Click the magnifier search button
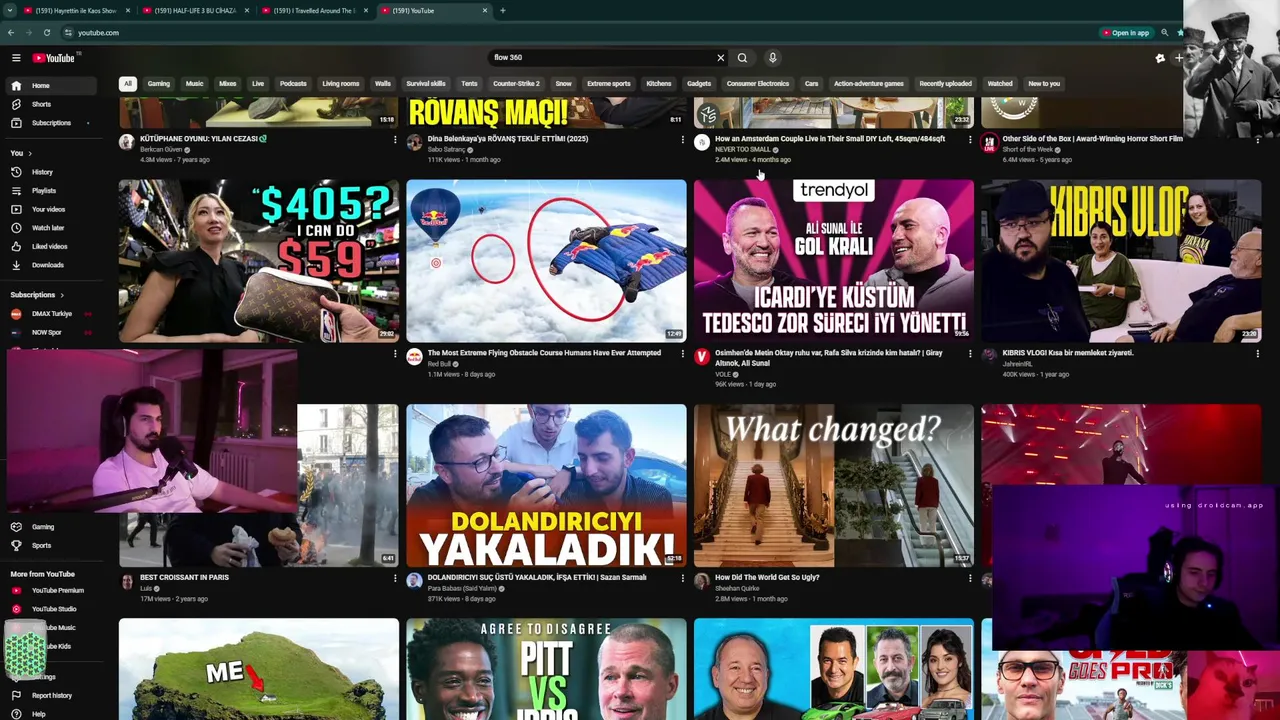The height and width of the screenshot is (720, 1280). pyautogui.click(x=742, y=58)
